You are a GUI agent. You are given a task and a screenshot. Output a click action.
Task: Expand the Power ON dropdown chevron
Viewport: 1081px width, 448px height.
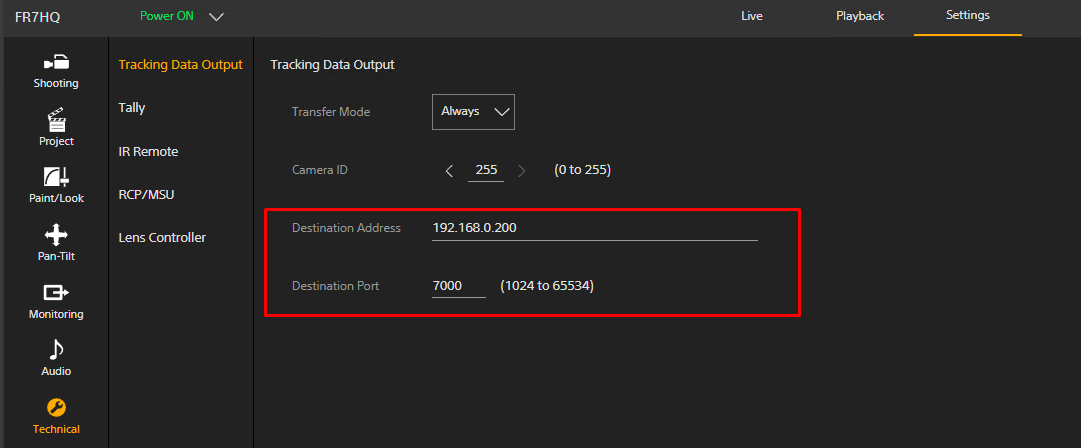tap(217, 17)
